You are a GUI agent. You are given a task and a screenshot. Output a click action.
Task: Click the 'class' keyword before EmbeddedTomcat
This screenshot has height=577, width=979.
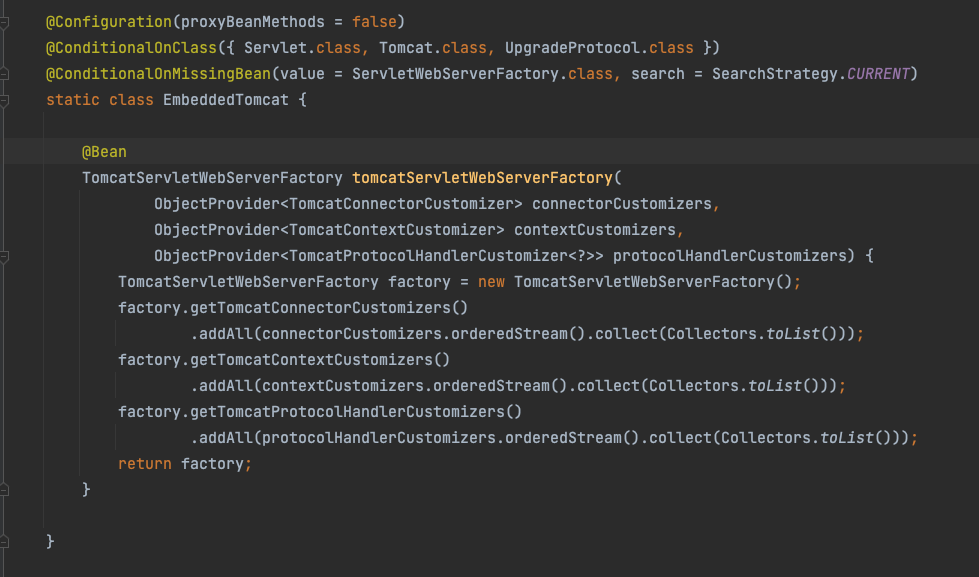pos(131,100)
